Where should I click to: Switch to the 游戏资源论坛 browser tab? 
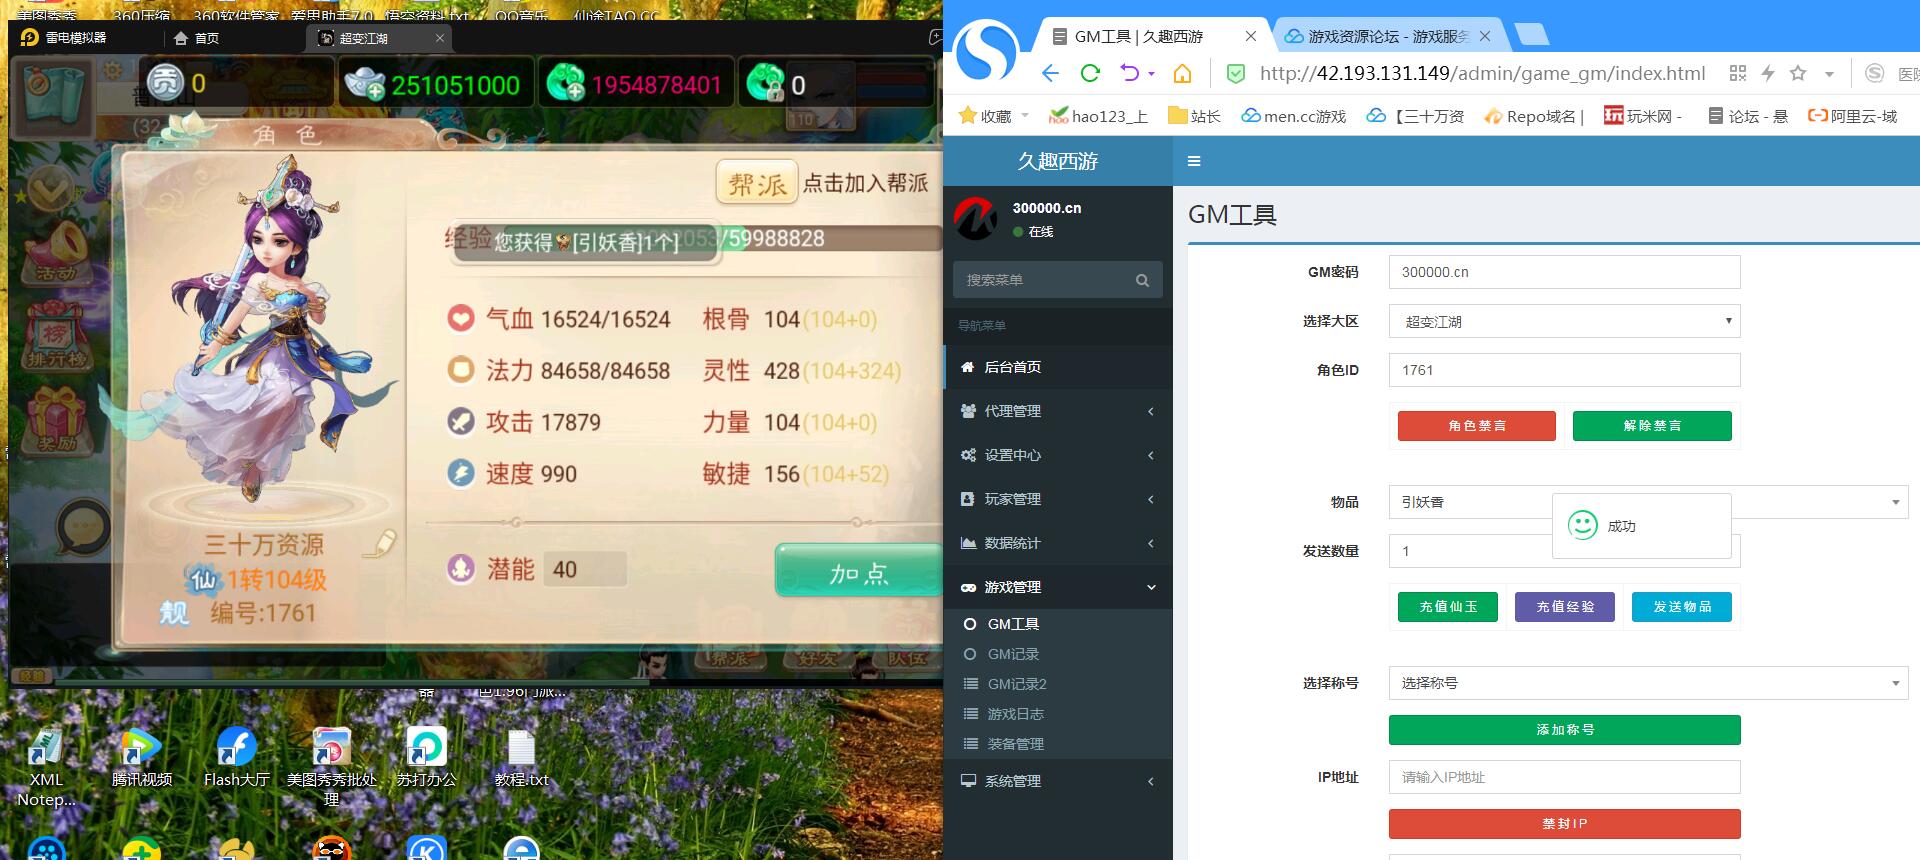click(1385, 36)
